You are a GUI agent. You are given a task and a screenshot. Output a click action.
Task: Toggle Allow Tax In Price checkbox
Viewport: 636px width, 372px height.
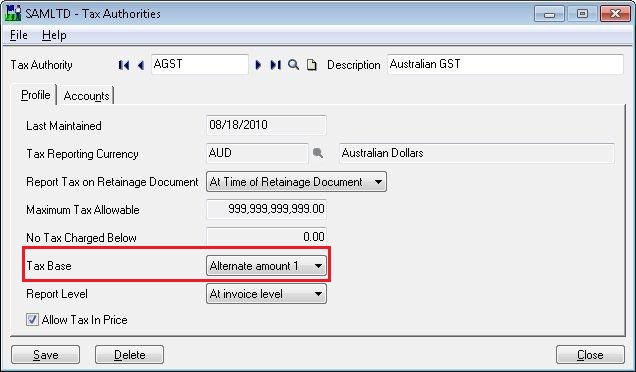click(x=32, y=320)
